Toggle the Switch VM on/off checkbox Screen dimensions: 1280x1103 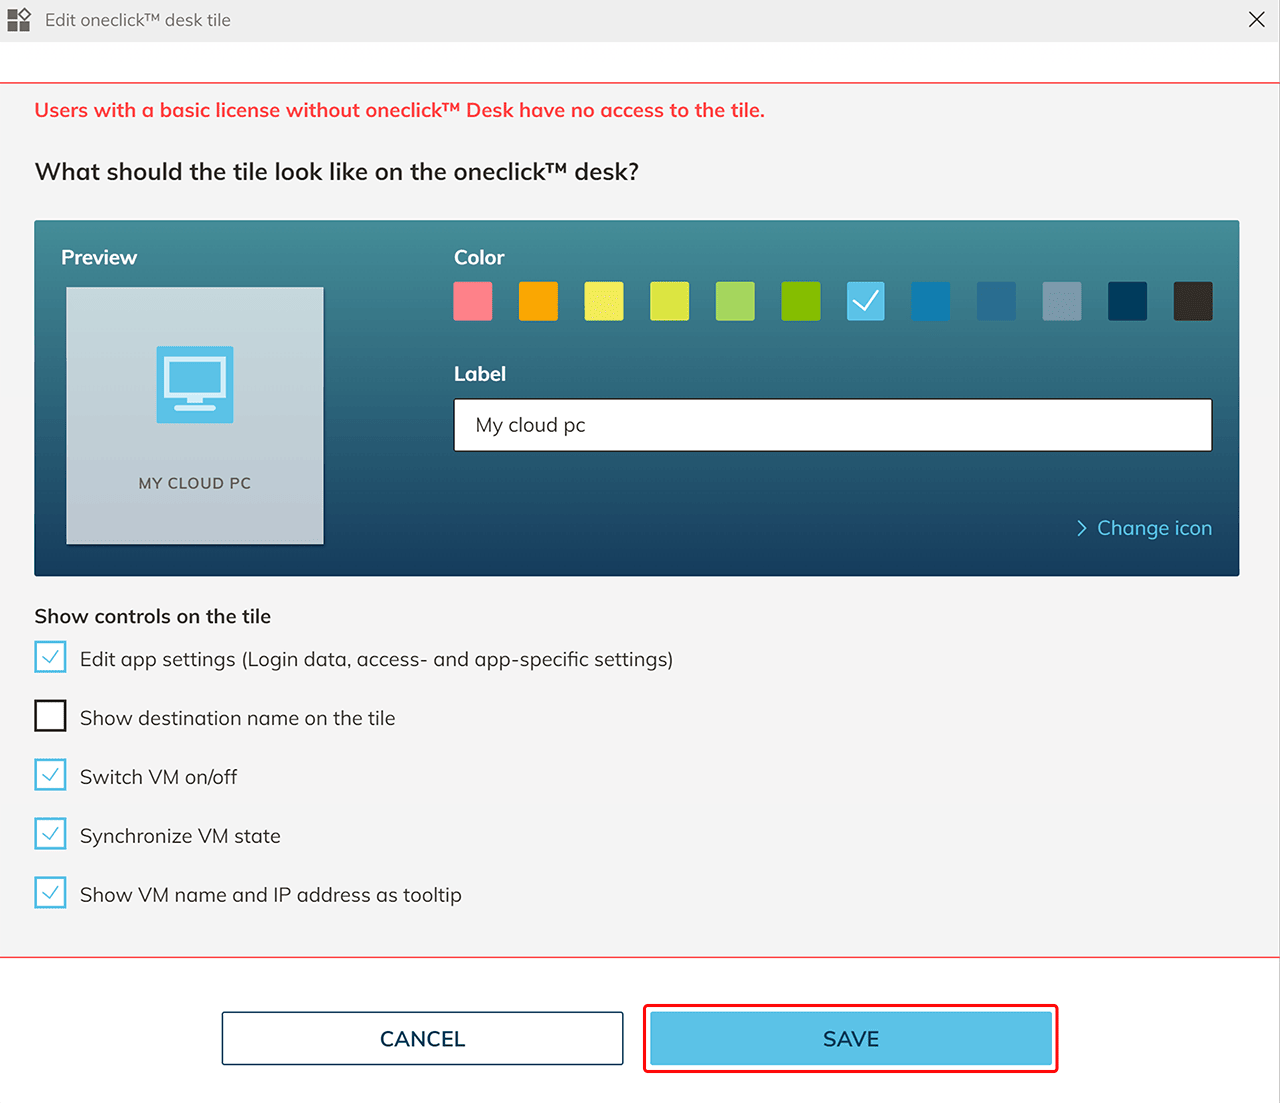click(x=51, y=775)
